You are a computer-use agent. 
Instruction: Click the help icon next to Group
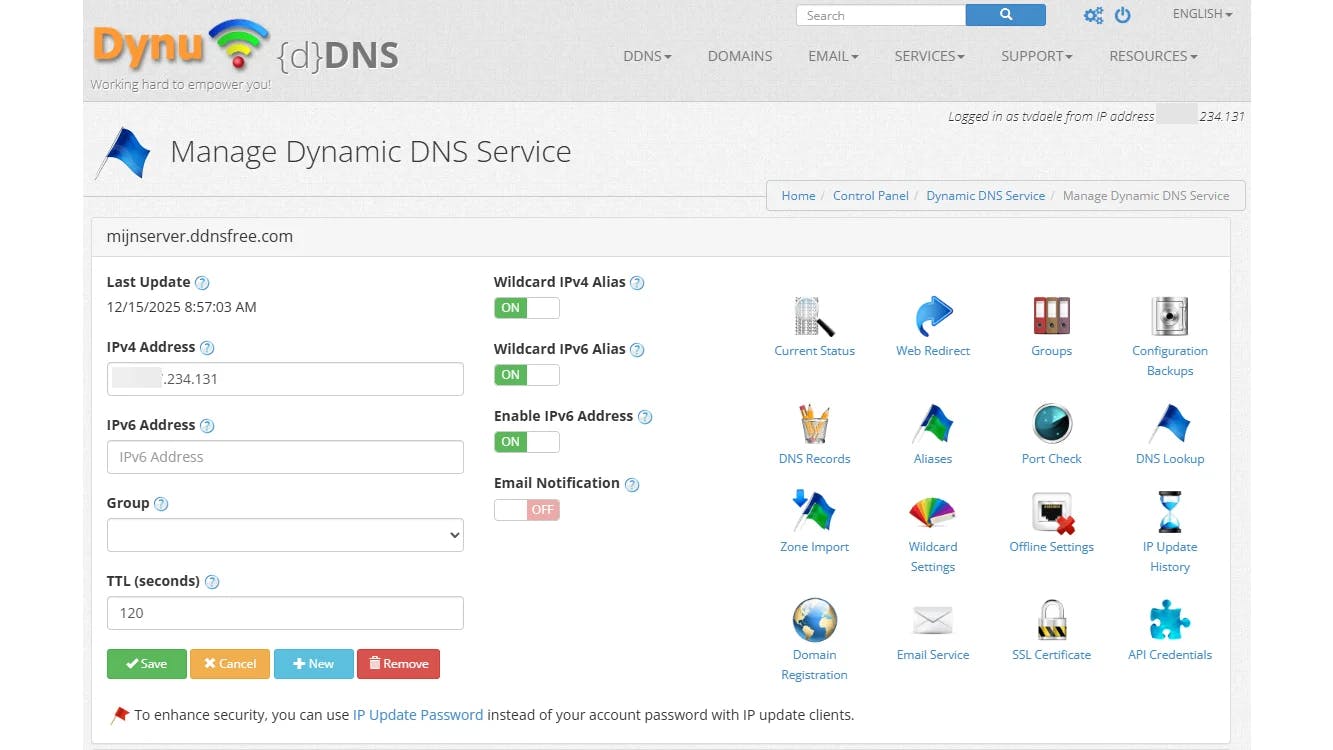tap(161, 504)
